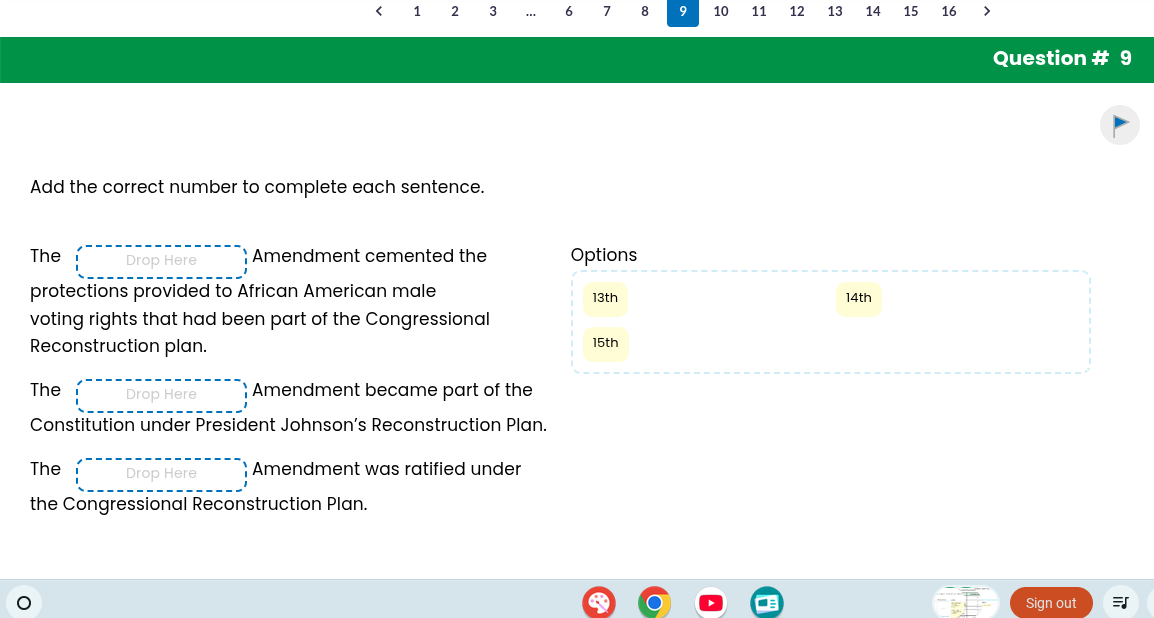The width and height of the screenshot is (1154, 618).
Task: Open YouTube from the taskbar
Action: (x=710, y=602)
